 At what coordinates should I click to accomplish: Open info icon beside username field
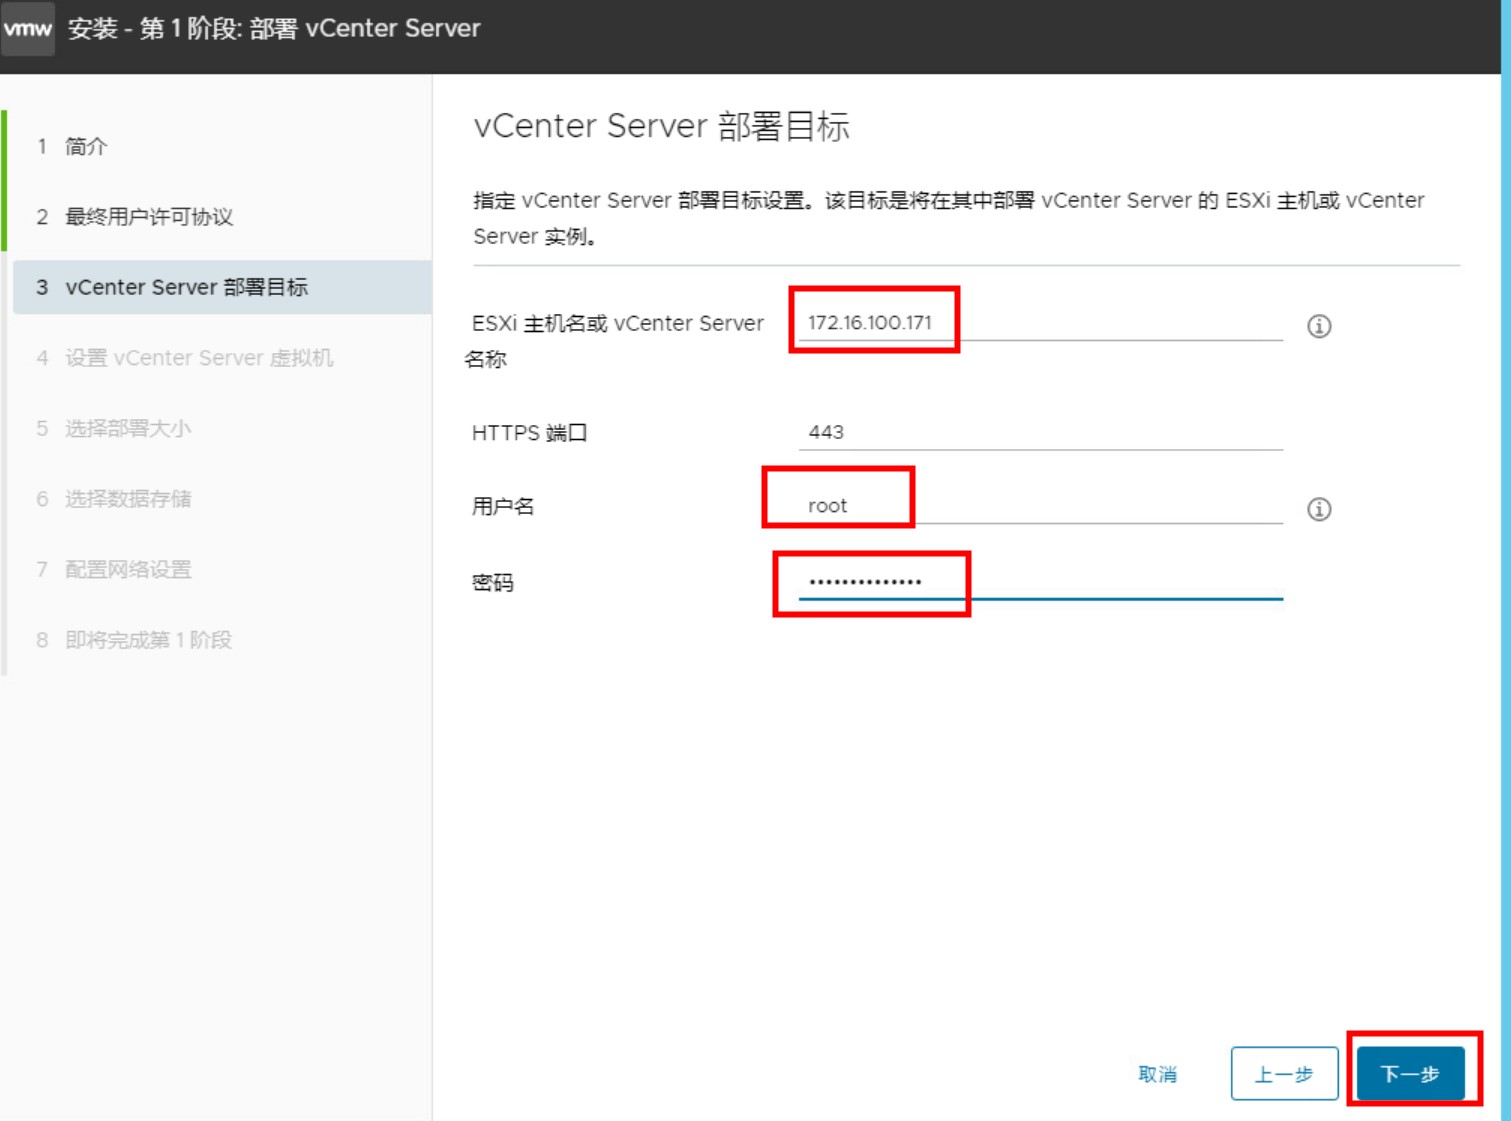click(x=1319, y=509)
